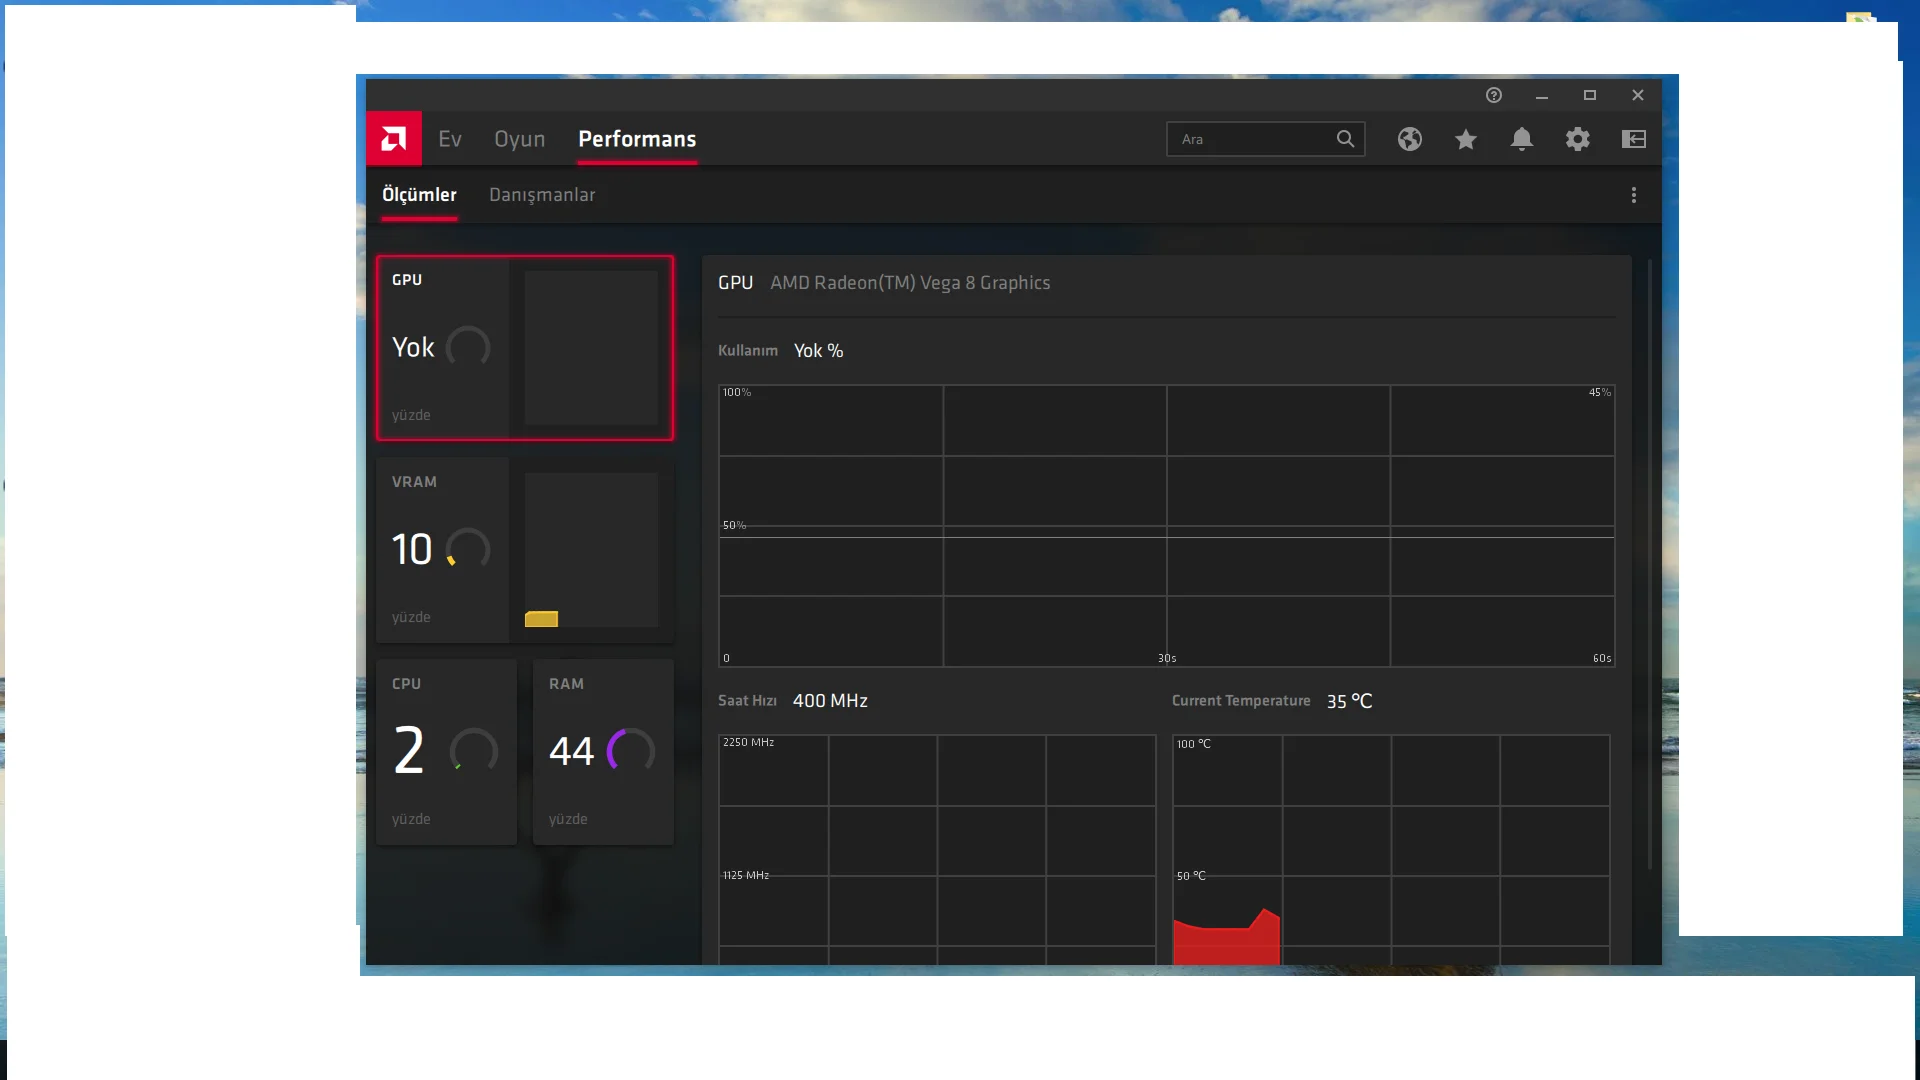The image size is (1920, 1080).
Task: Open the Danışmanlar sub-tab
Action: tap(541, 195)
